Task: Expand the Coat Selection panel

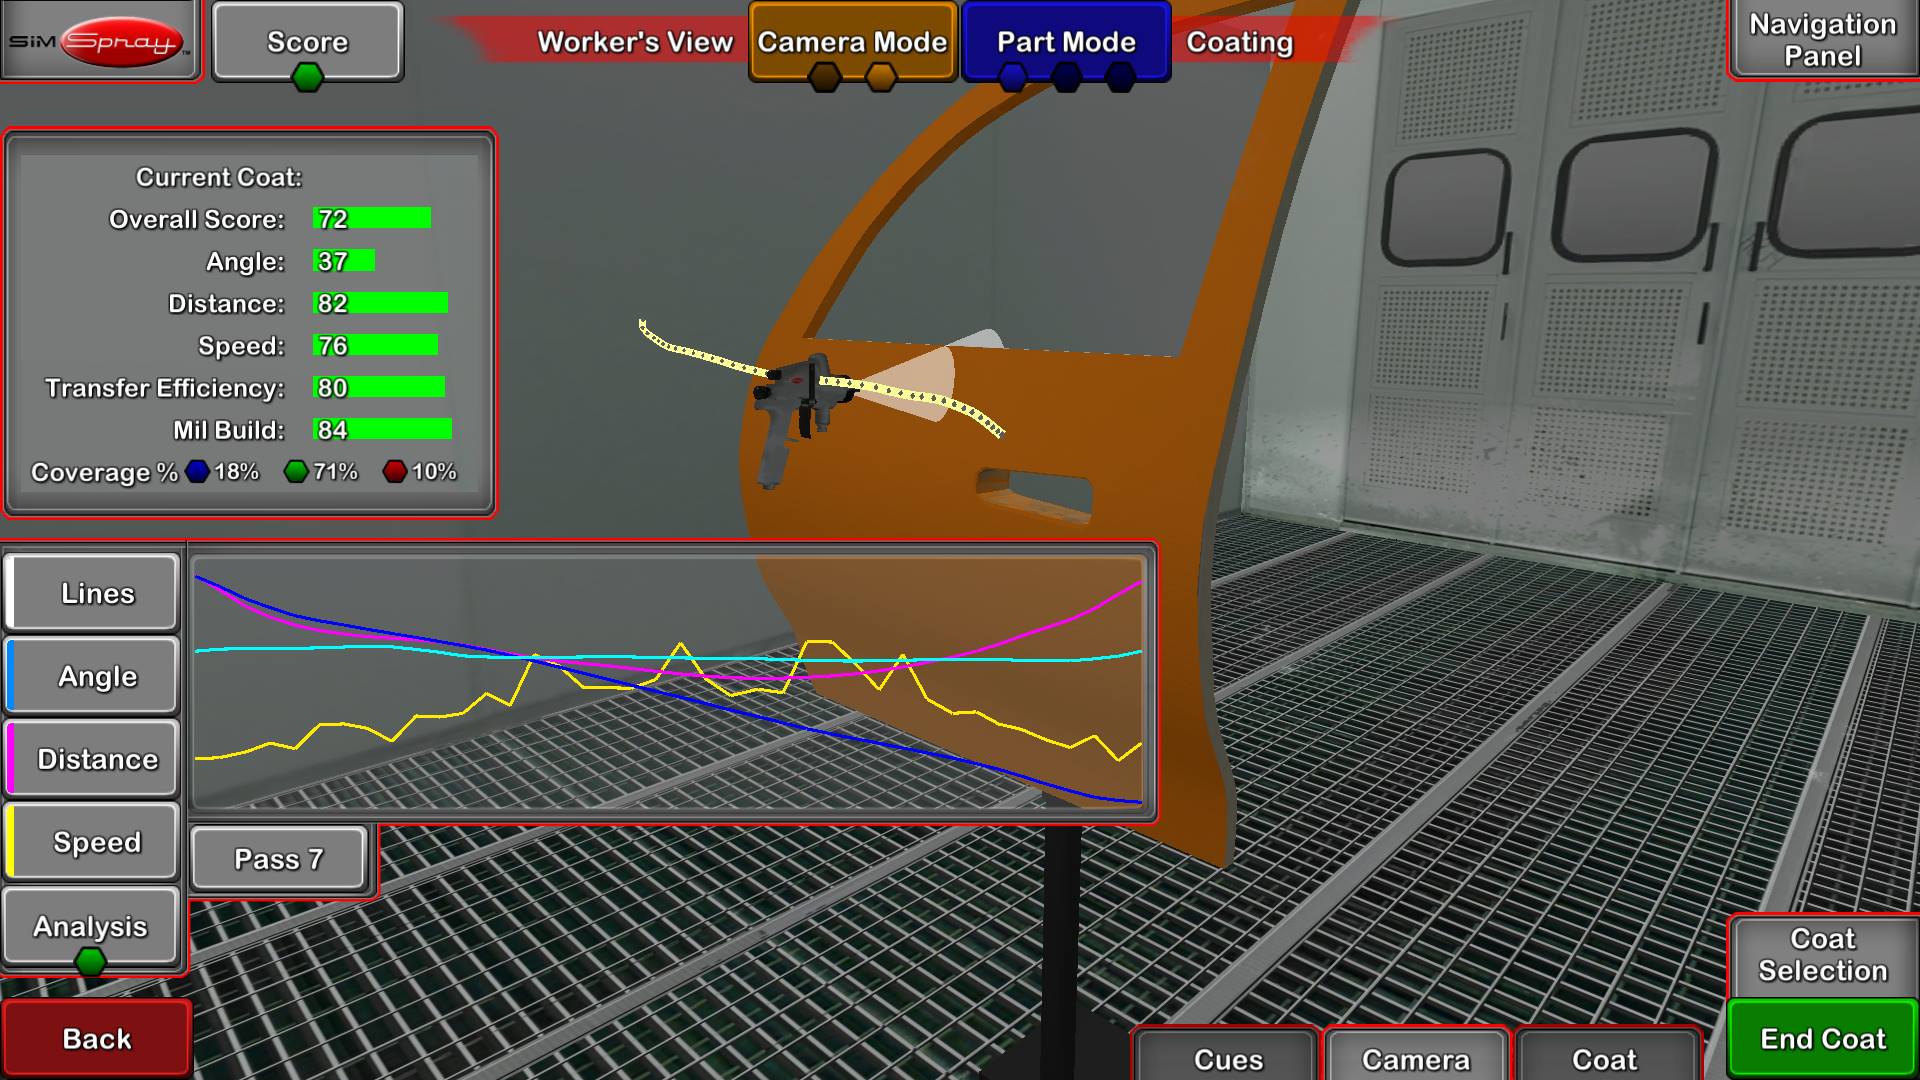Action: [x=1822, y=955]
